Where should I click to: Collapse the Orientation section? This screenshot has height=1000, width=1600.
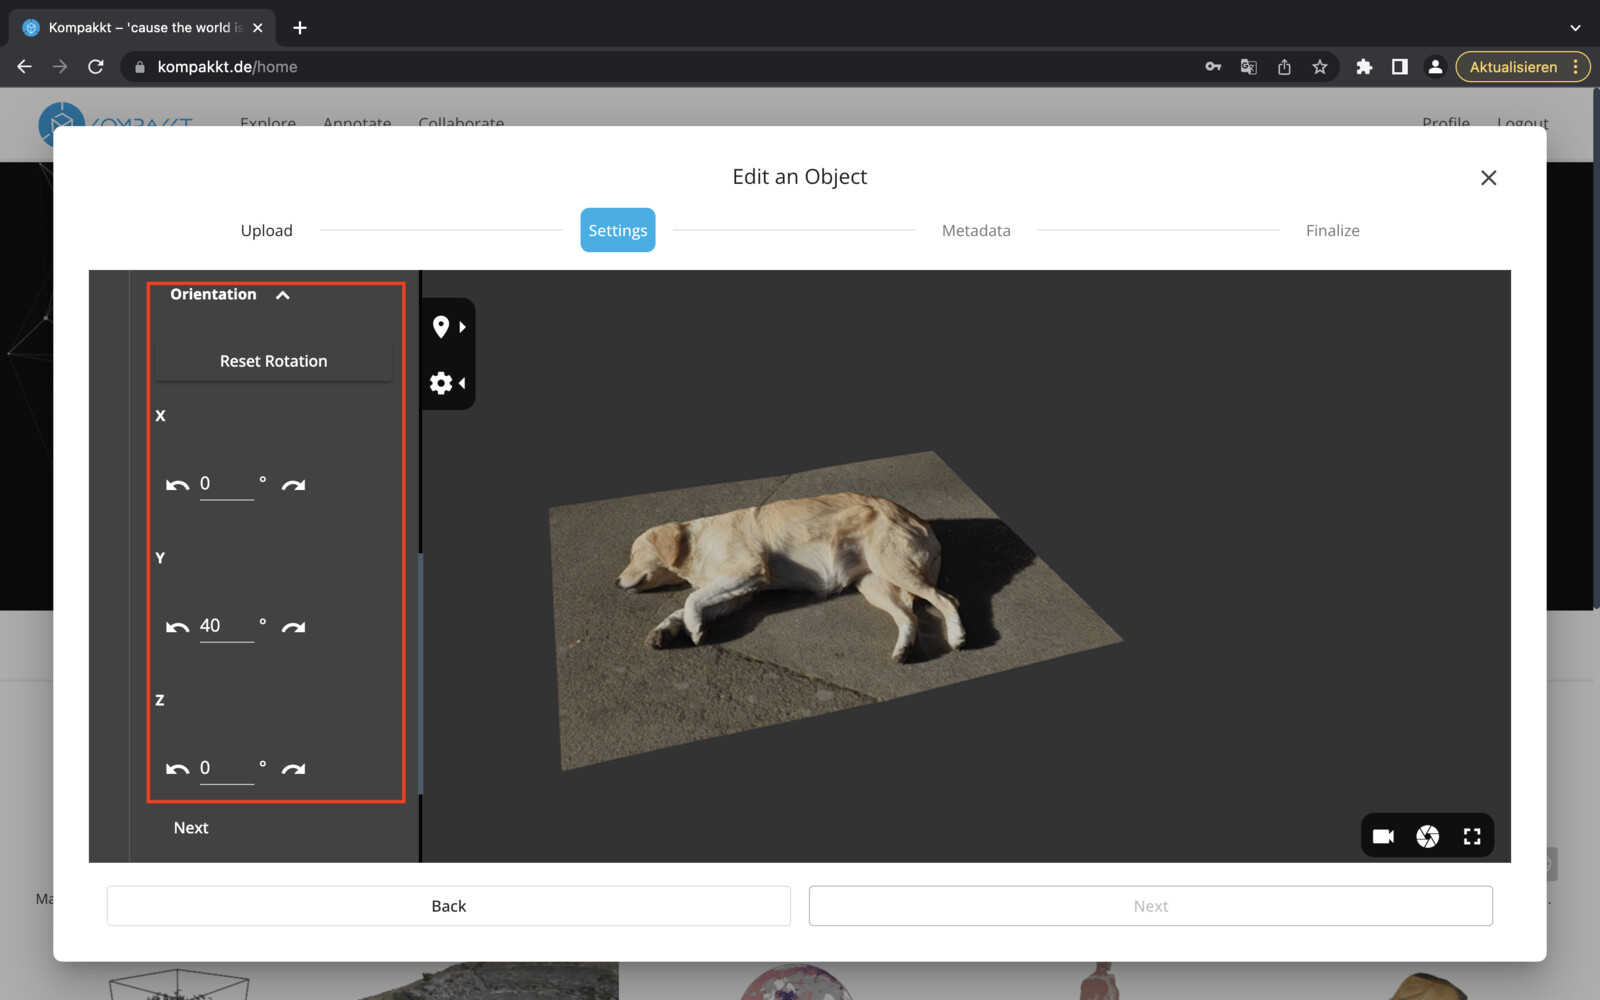[283, 295]
